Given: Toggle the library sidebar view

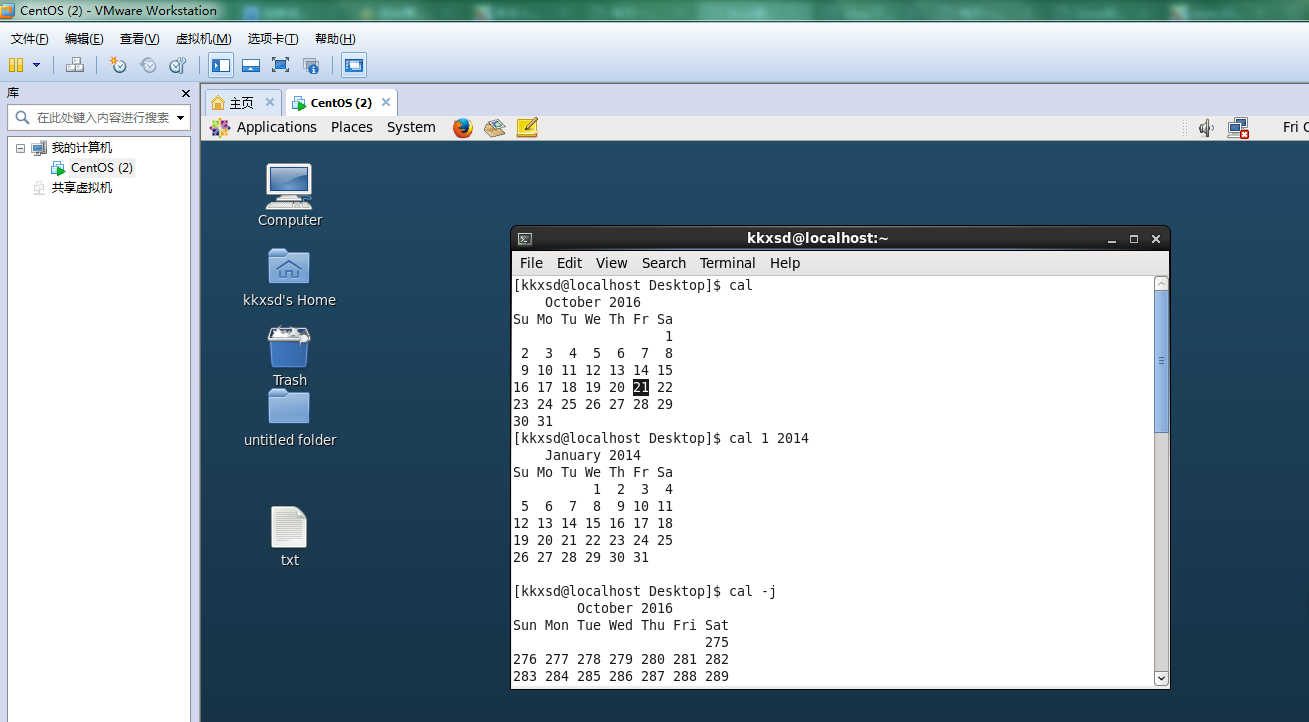Looking at the screenshot, I should click(221, 65).
